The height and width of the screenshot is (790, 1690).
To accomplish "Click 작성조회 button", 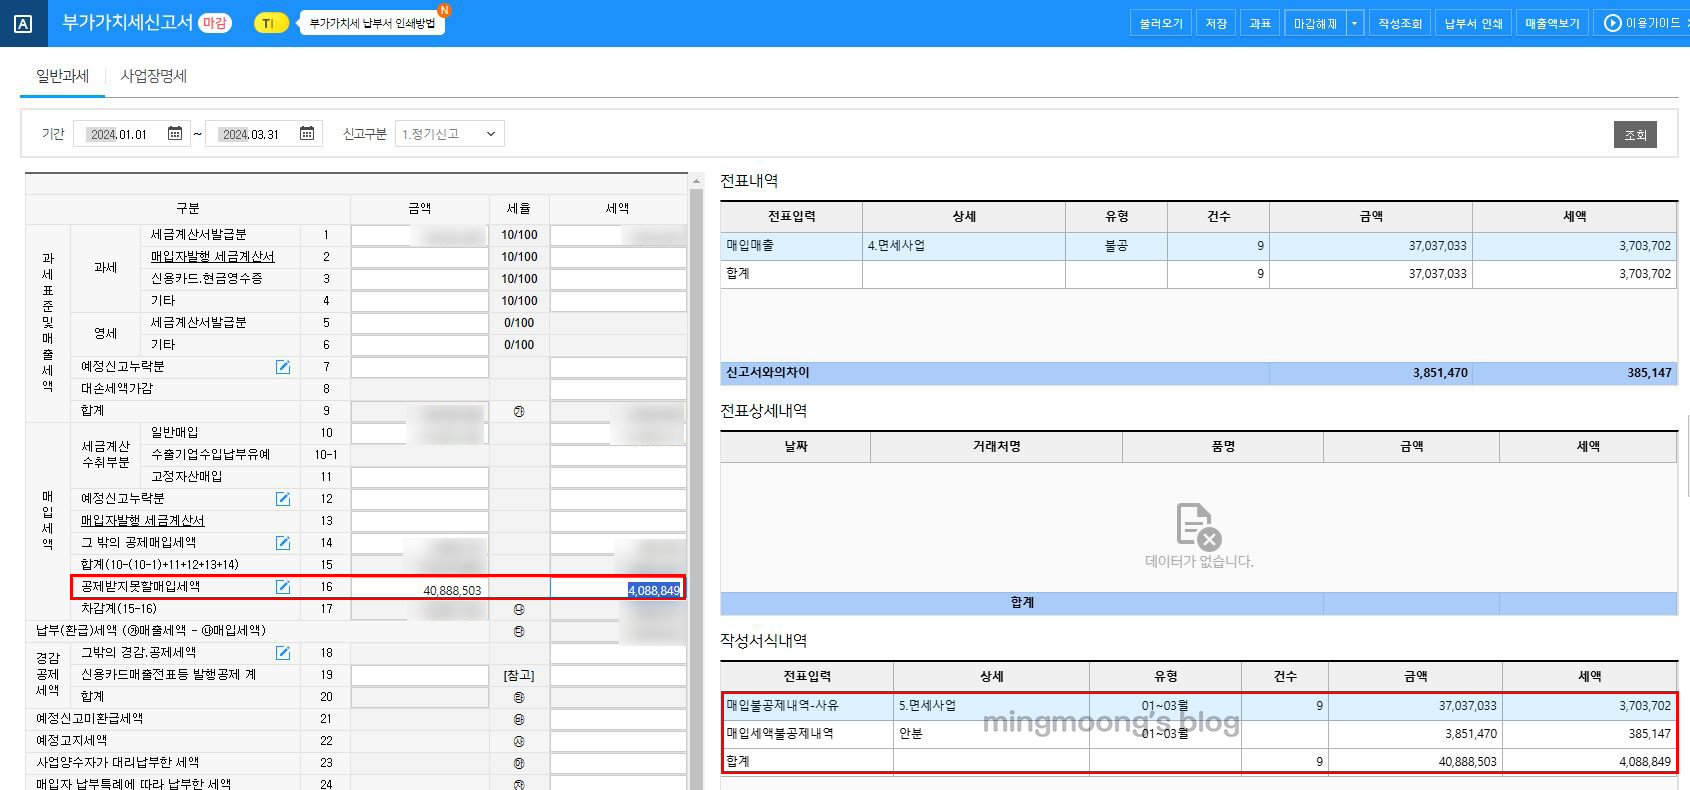I will [x=1399, y=23].
